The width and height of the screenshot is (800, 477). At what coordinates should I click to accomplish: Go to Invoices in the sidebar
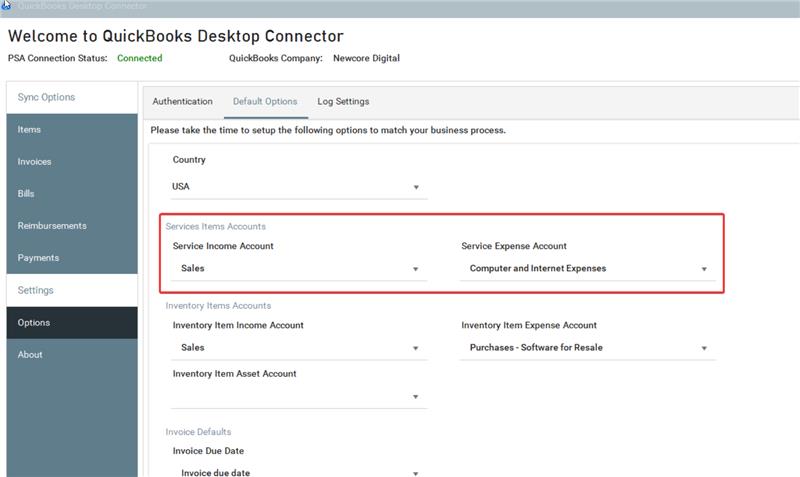pos(72,162)
